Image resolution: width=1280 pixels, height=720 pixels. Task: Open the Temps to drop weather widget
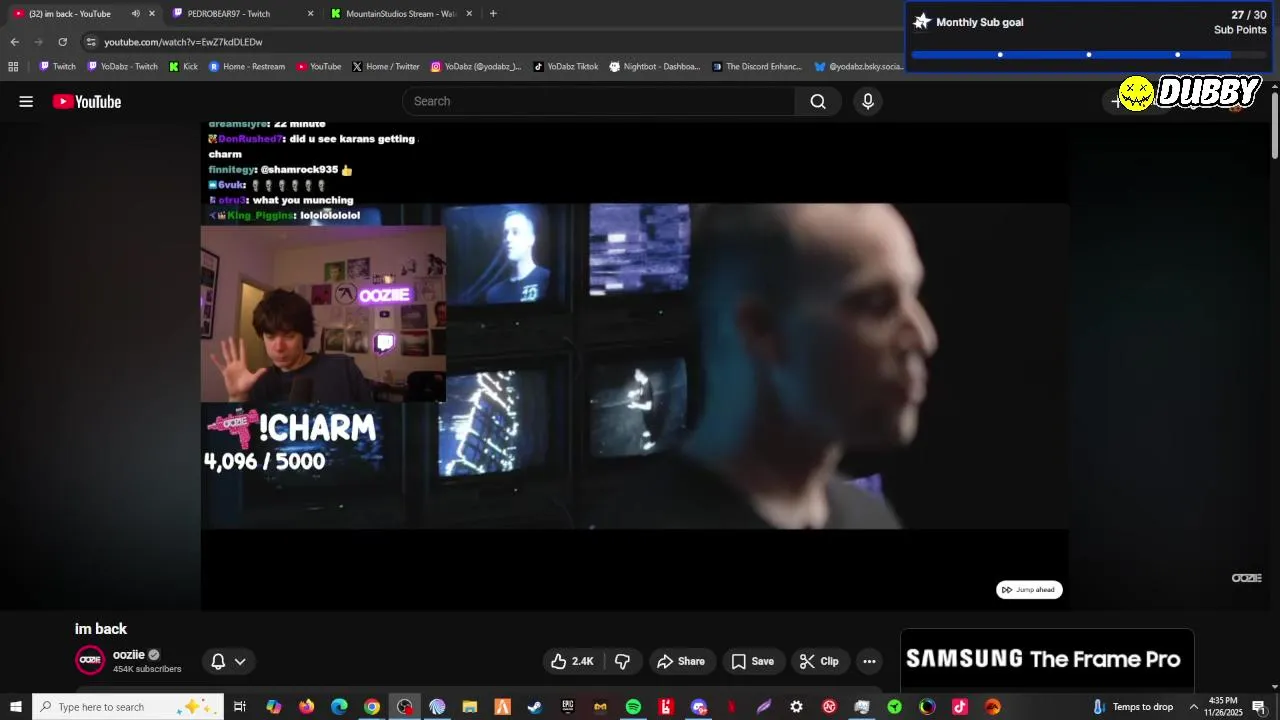tap(1133, 707)
